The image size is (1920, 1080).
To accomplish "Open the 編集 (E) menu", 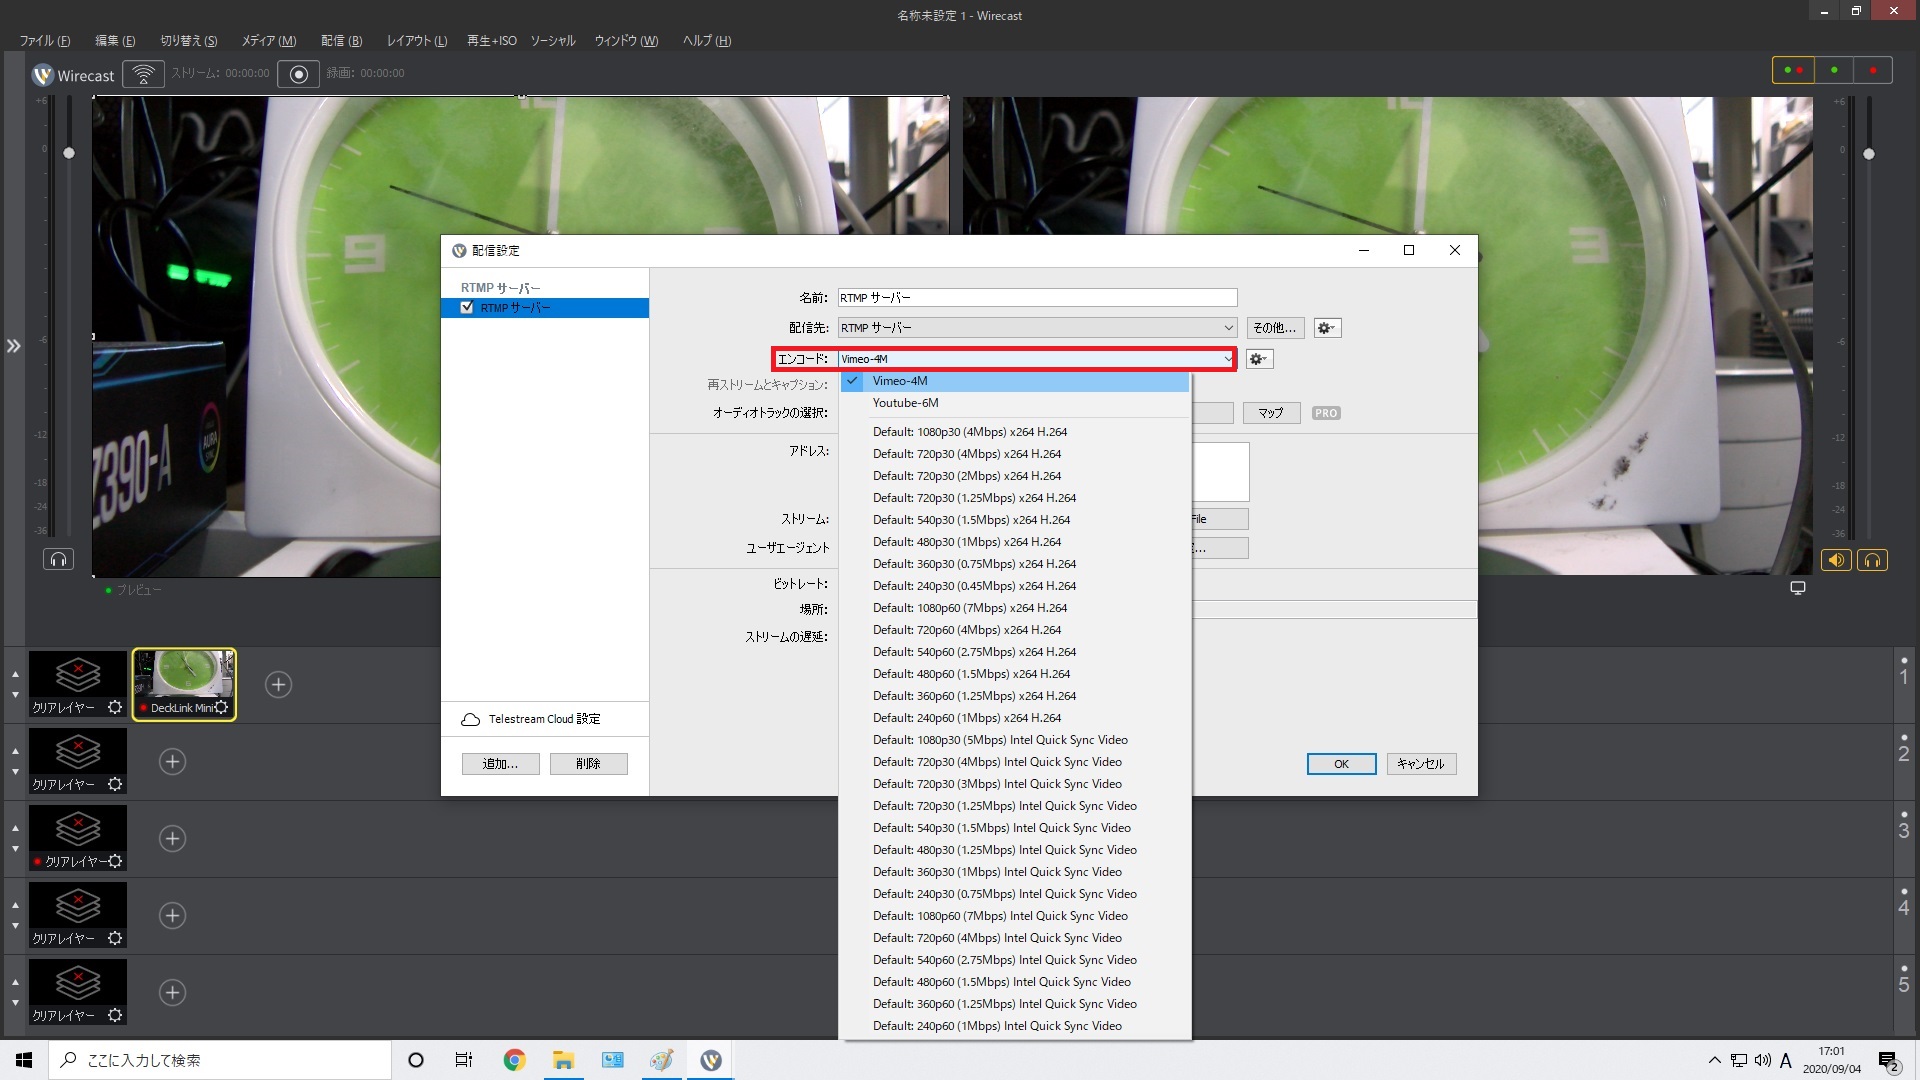I will click(115, 41).
